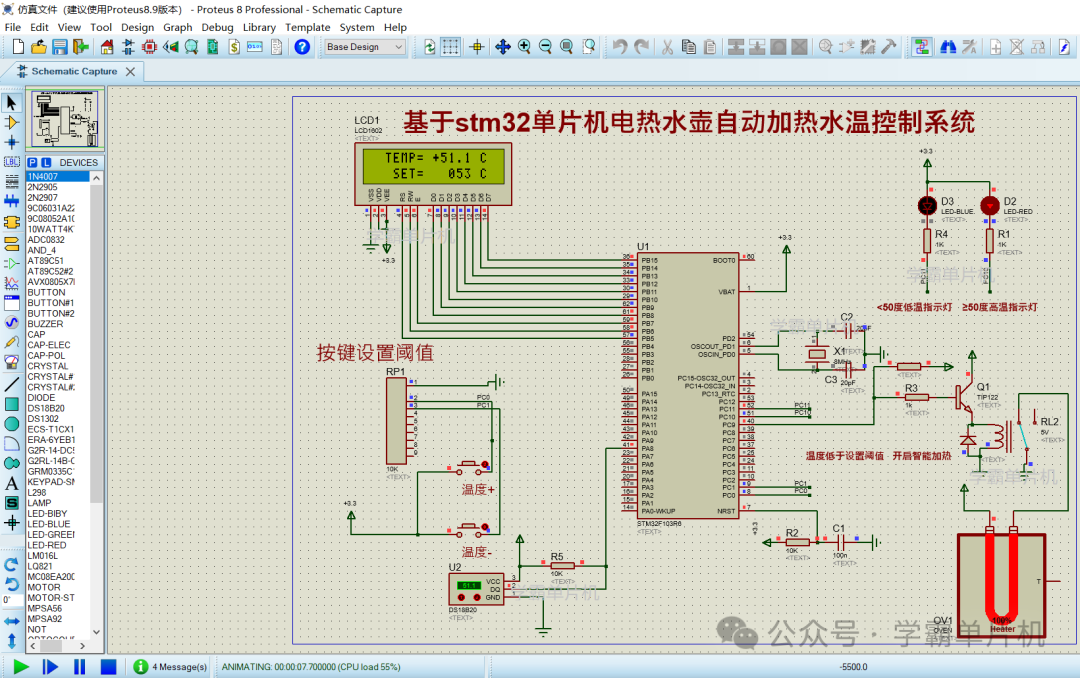
Task: Open the System menu
Action: [357, 28]
